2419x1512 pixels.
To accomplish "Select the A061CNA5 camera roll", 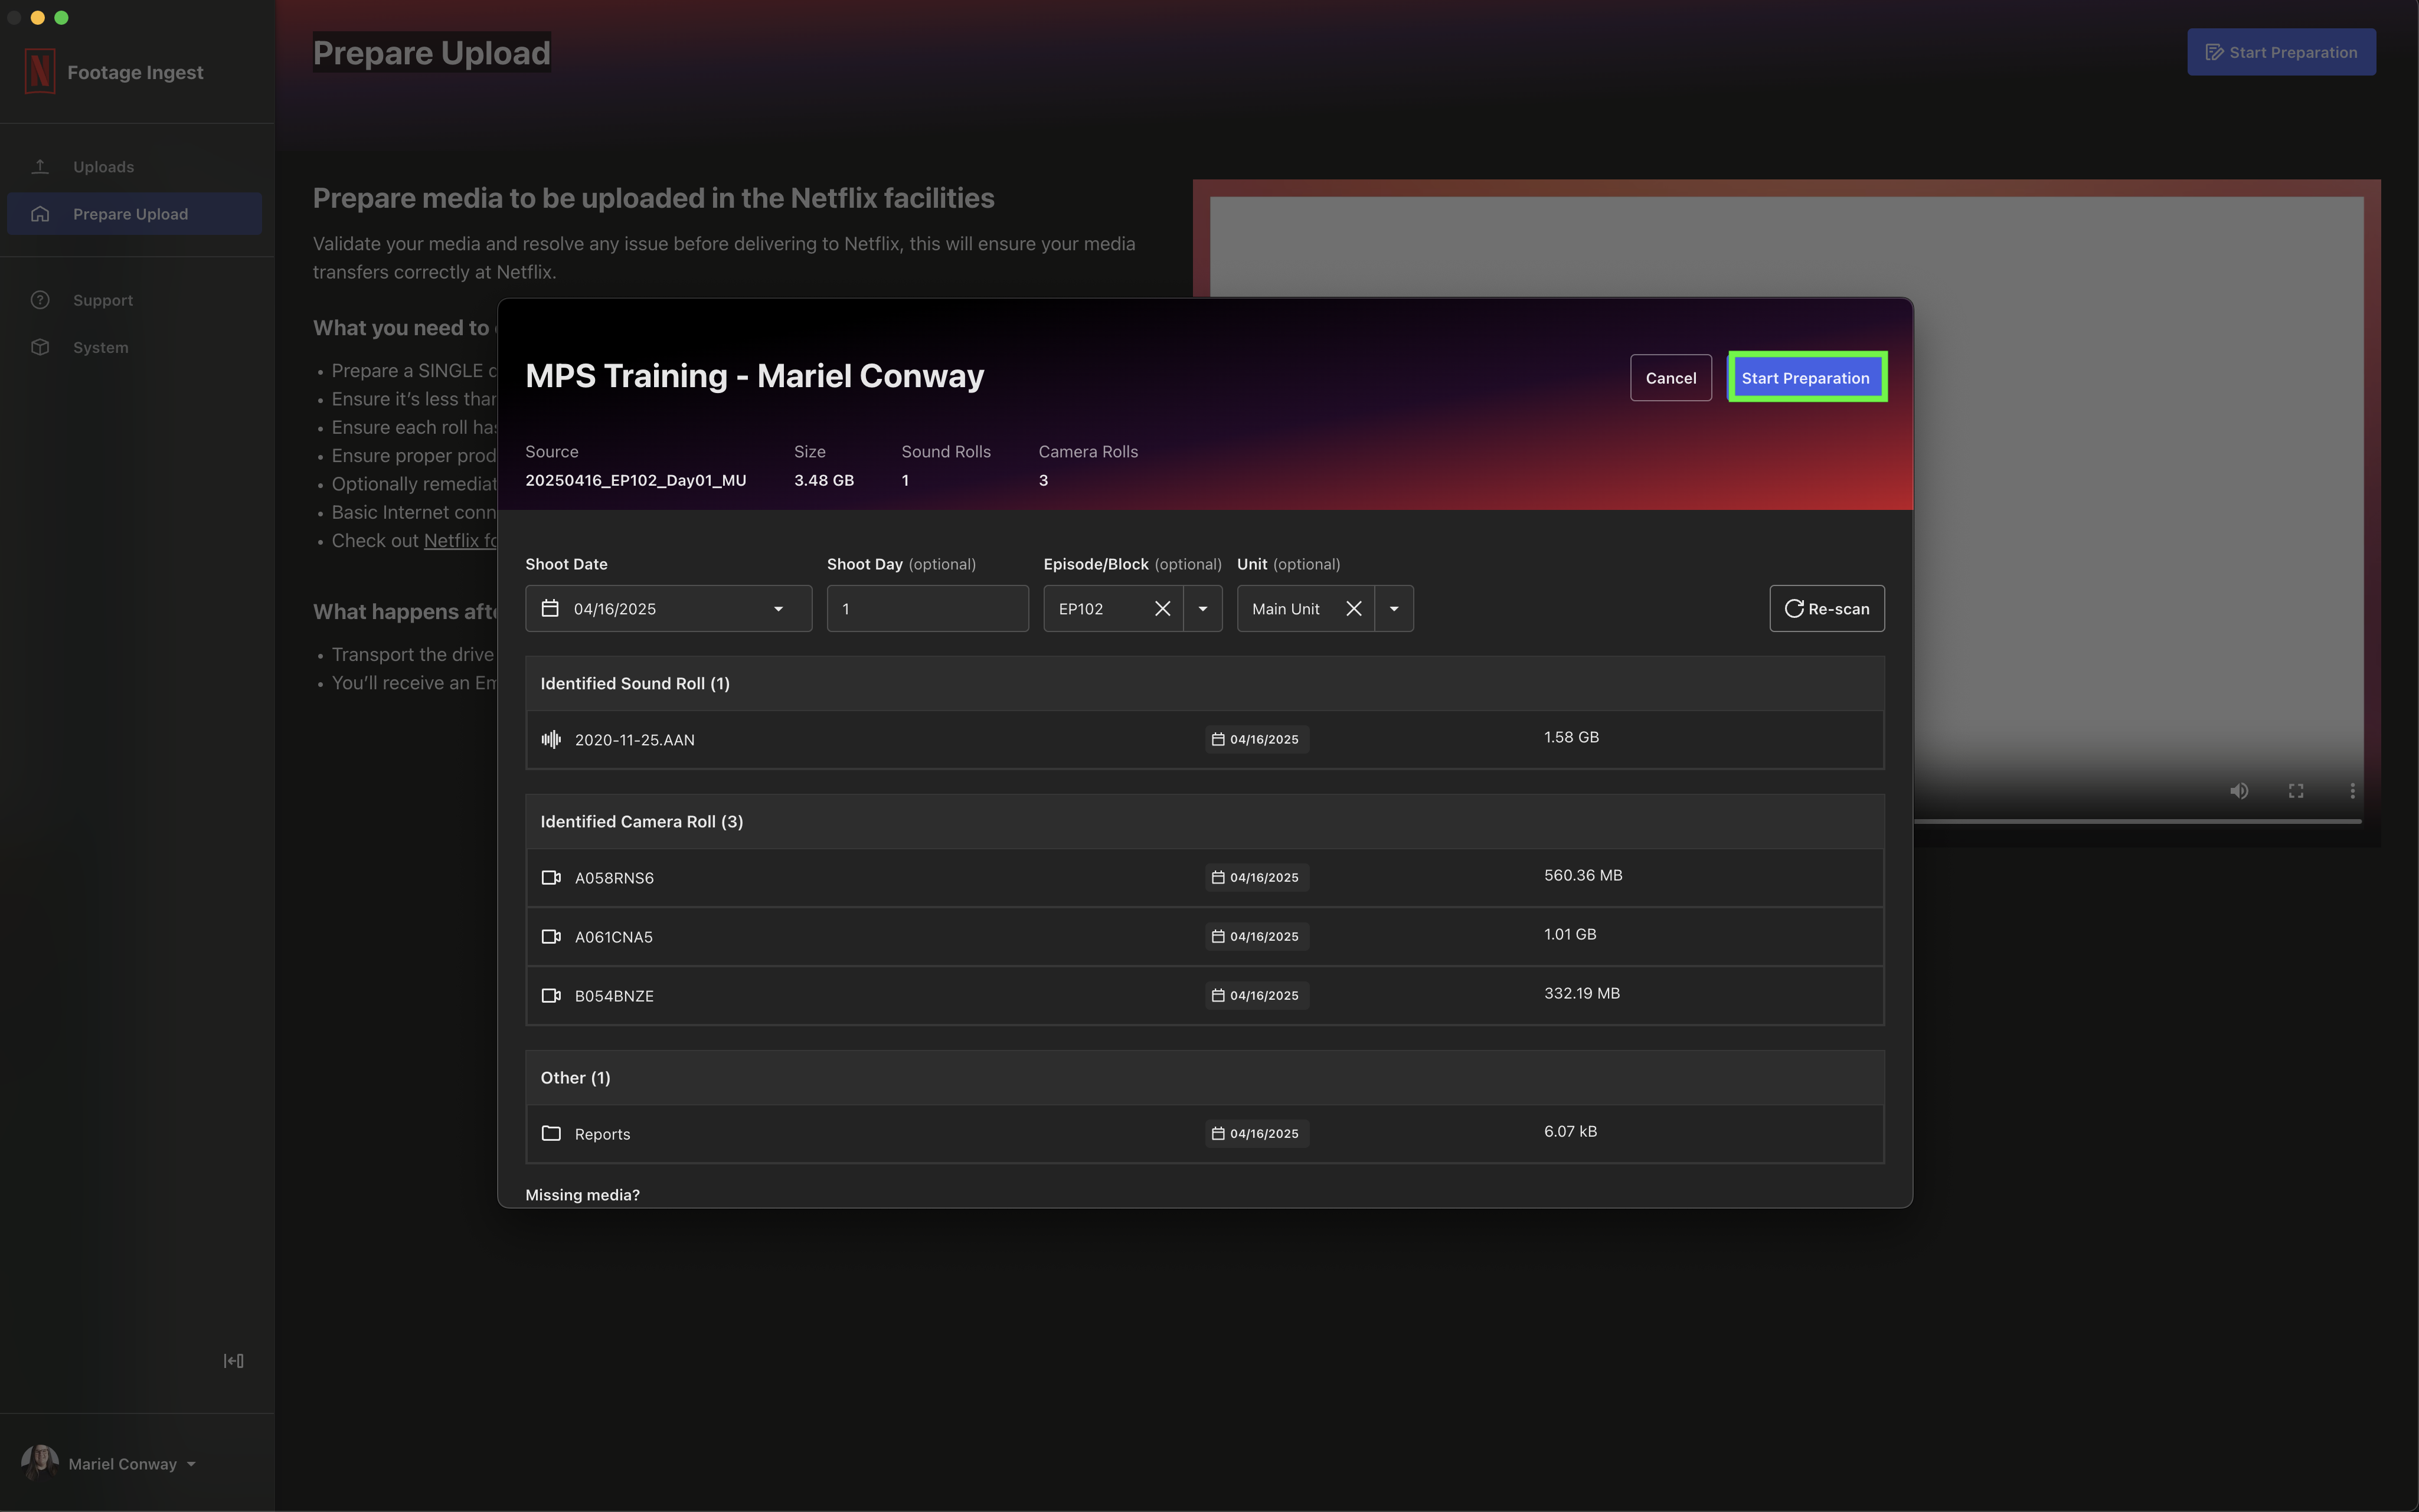I will pos(1204,936).
